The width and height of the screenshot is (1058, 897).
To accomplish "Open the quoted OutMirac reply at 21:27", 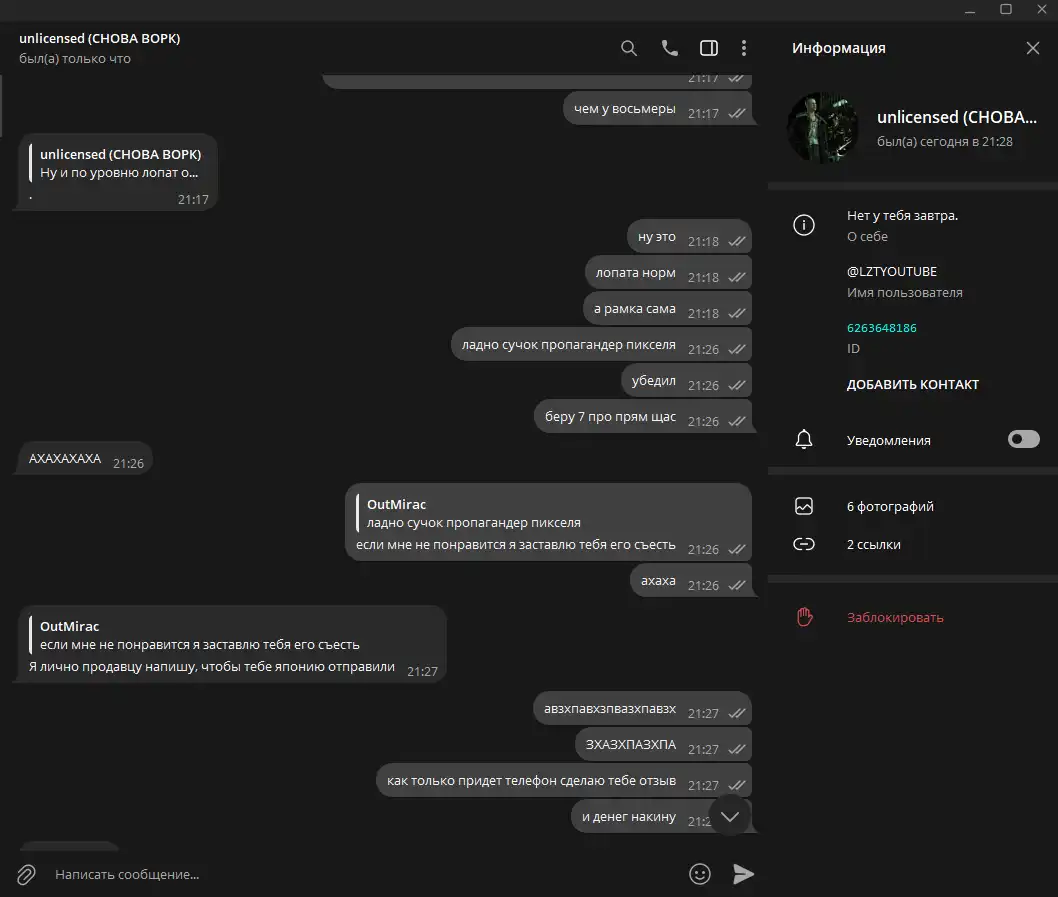I will pos(200,635).
